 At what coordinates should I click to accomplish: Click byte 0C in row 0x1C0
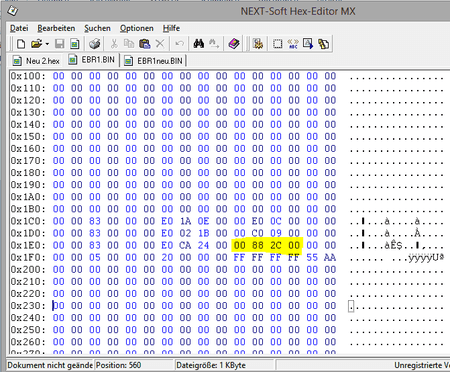pos(276,221)
